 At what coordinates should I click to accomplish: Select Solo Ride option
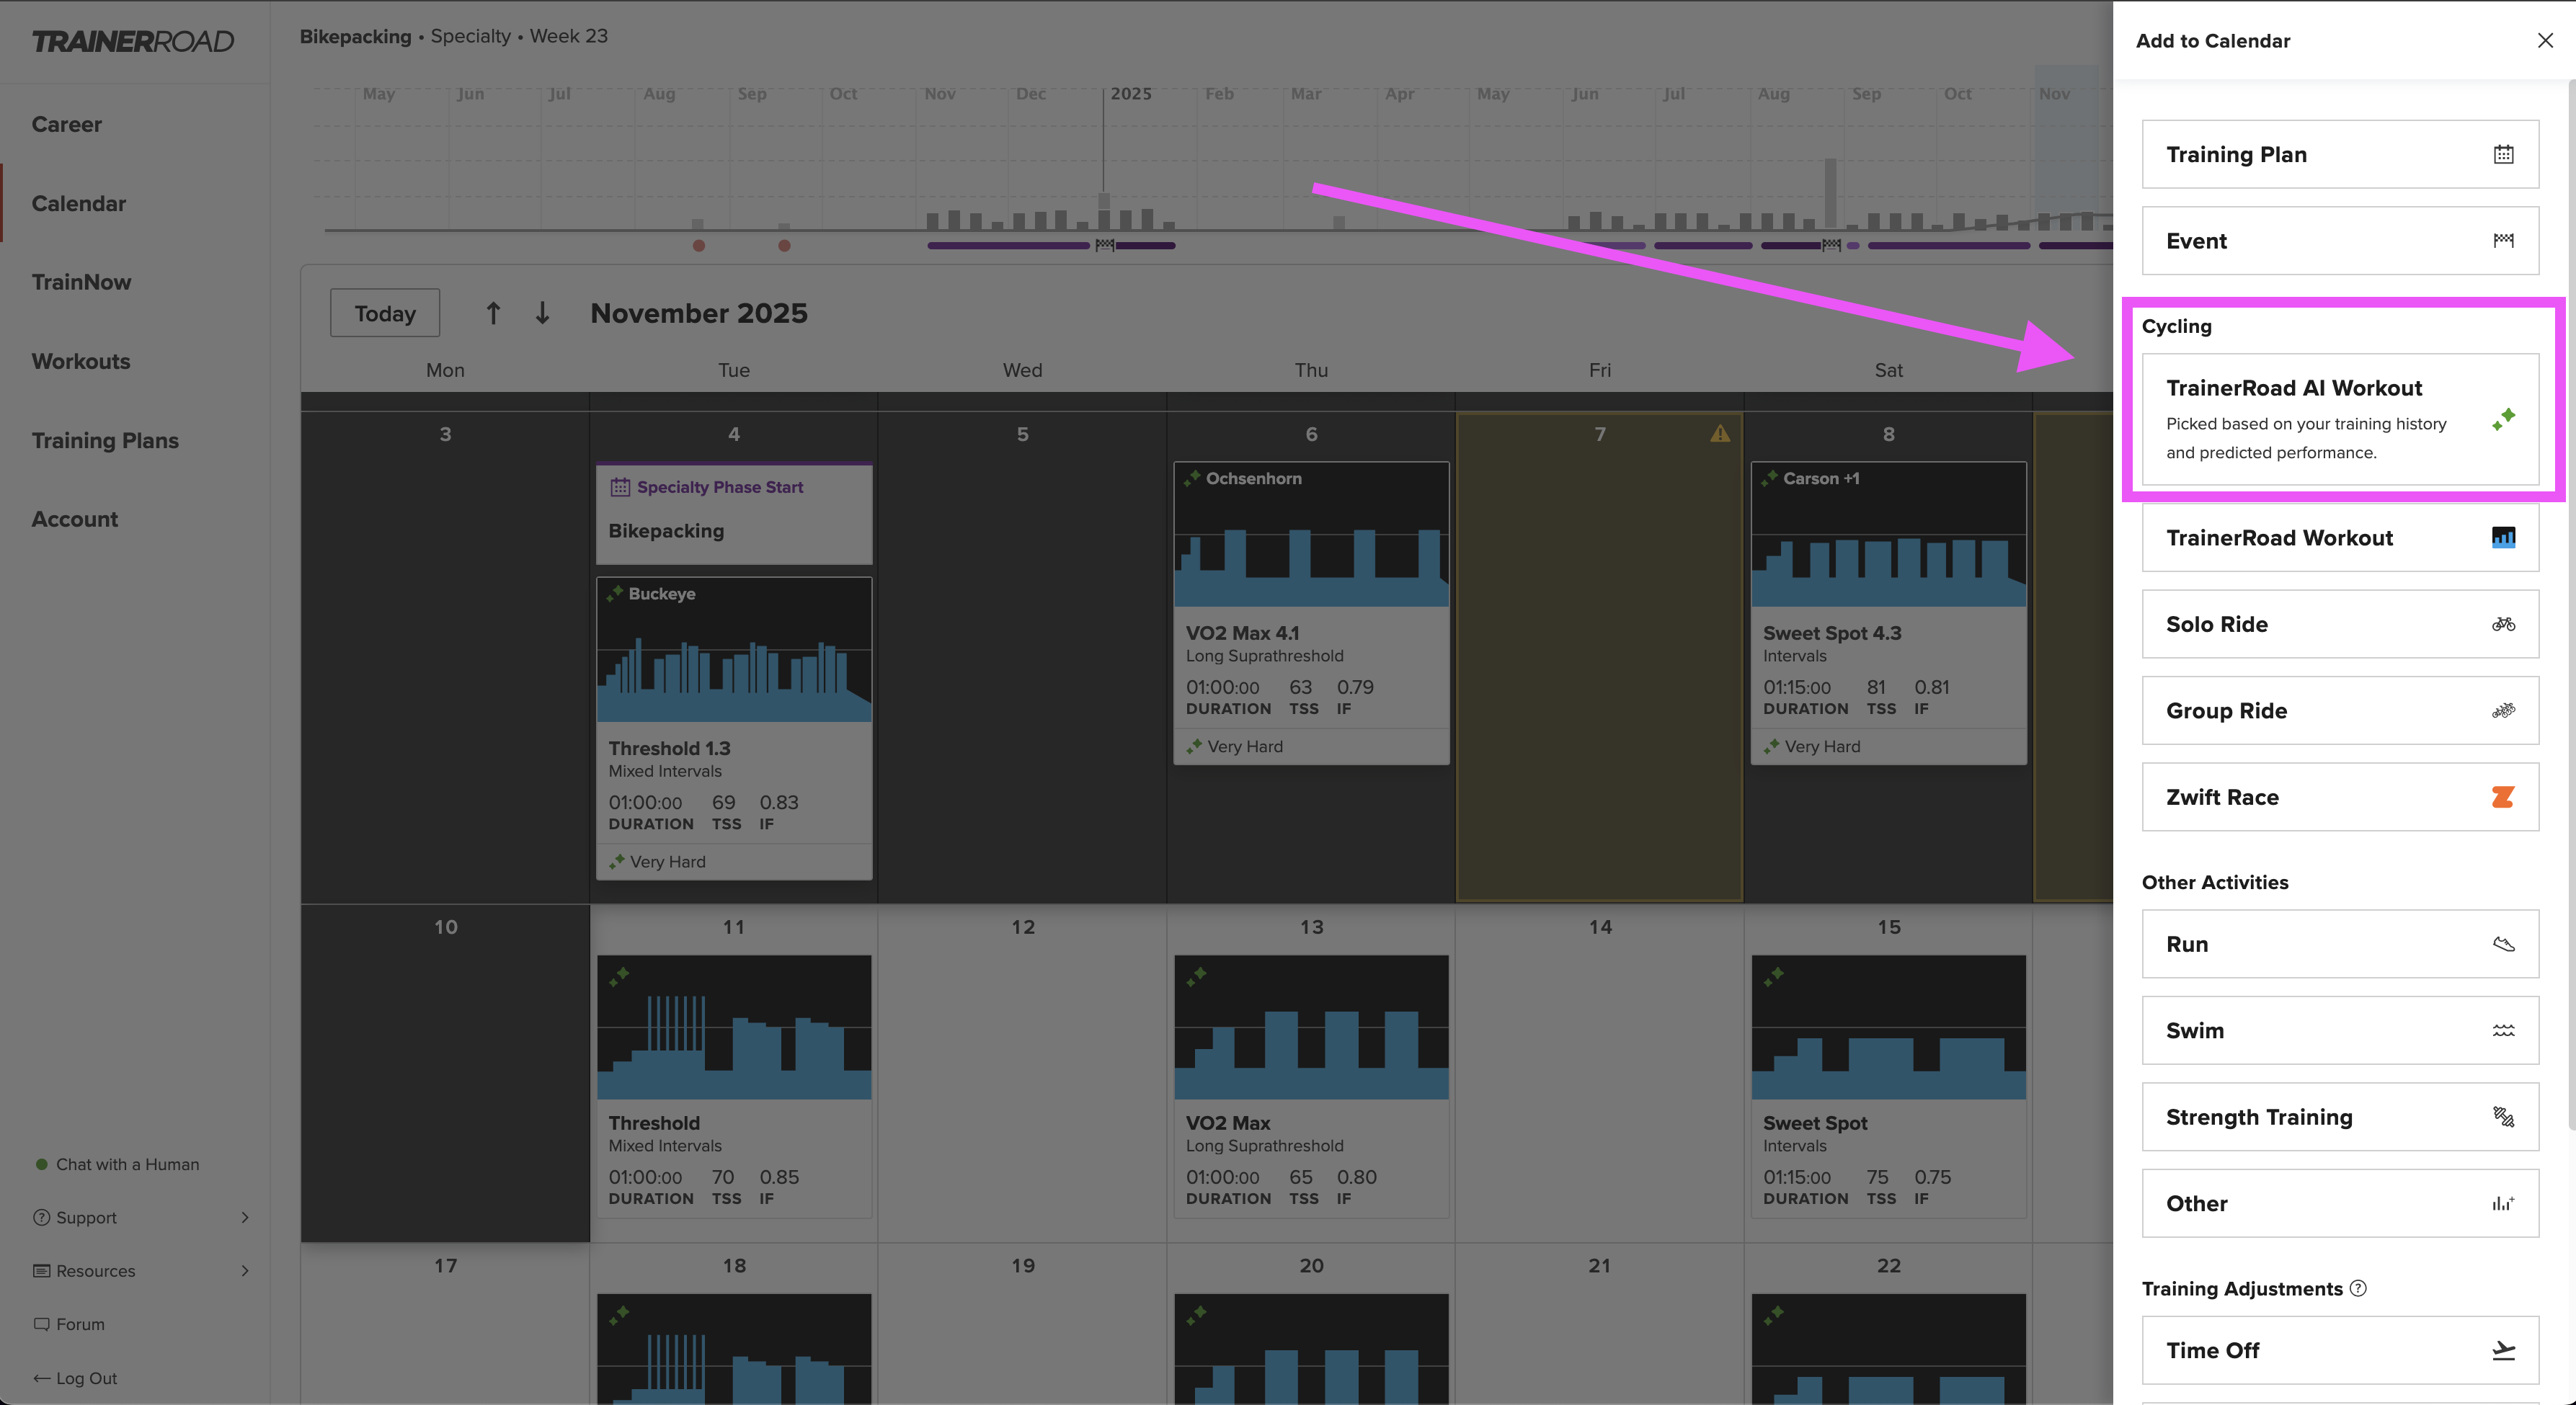point(2340,624)
